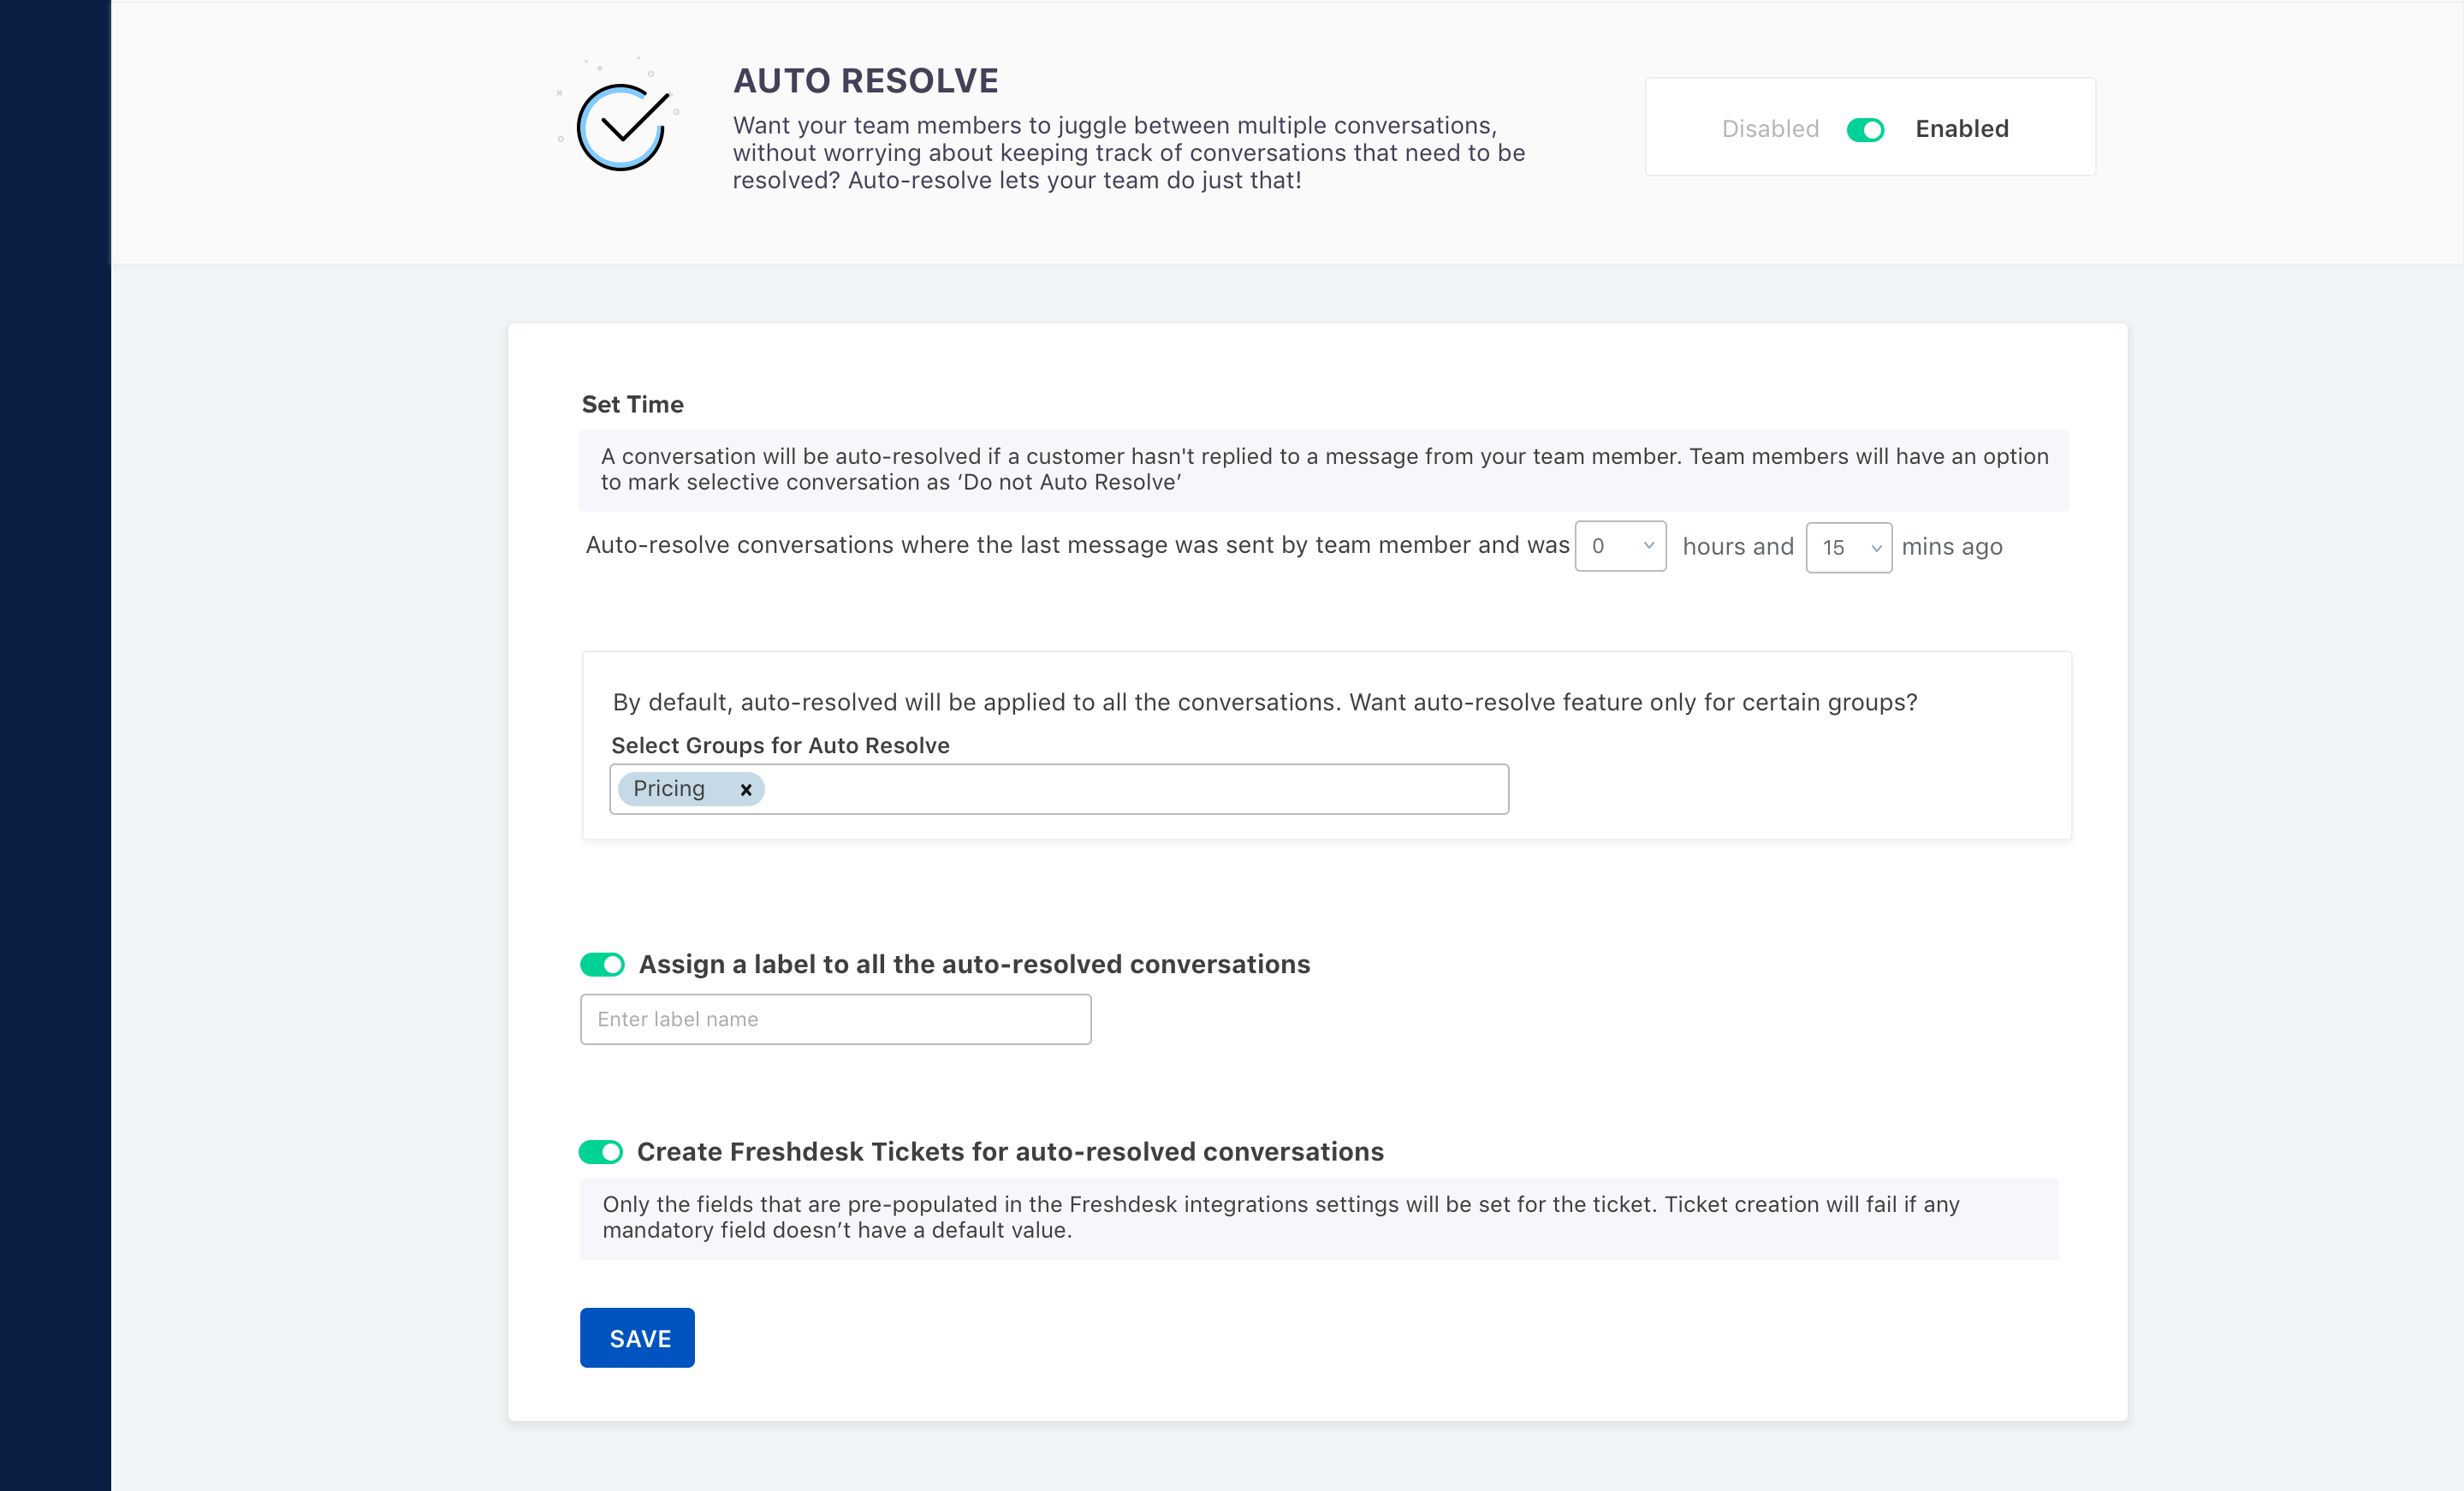Focus the Enter label name field

835,1019
